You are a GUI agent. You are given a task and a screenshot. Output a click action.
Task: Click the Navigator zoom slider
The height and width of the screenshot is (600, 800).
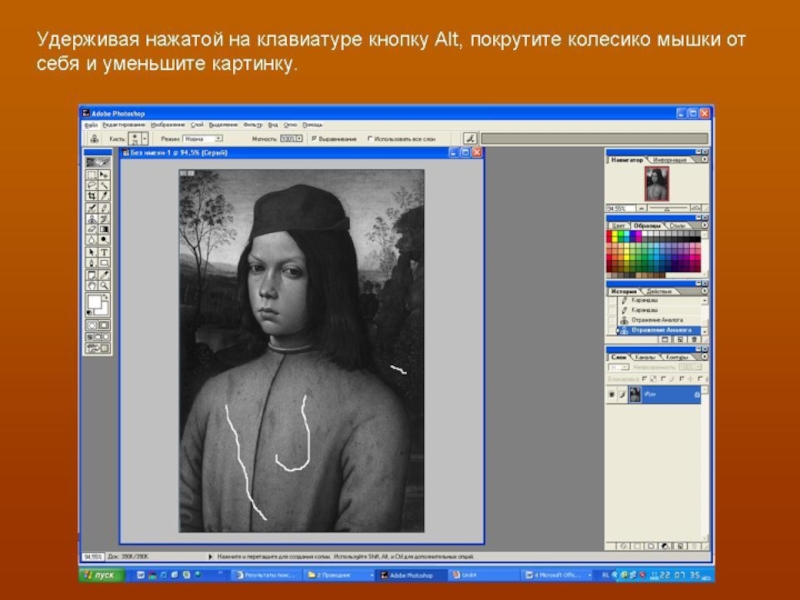click(668, 208)
